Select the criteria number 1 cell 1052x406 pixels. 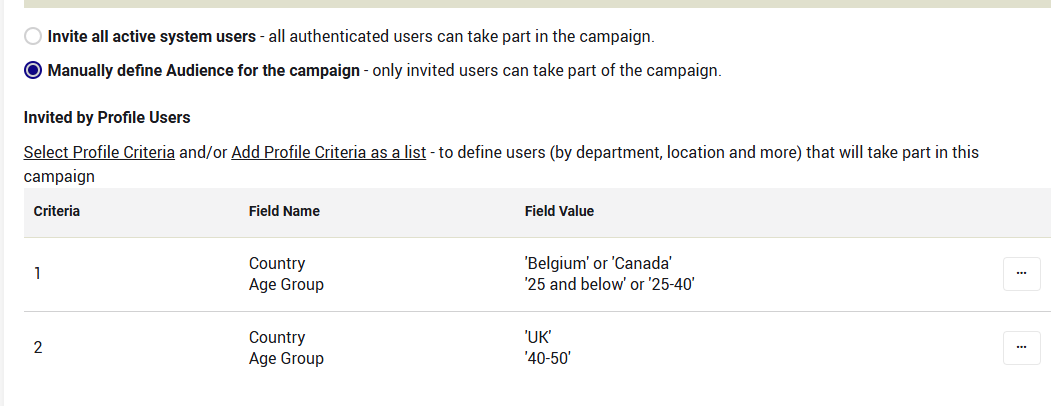click(38, 273)
